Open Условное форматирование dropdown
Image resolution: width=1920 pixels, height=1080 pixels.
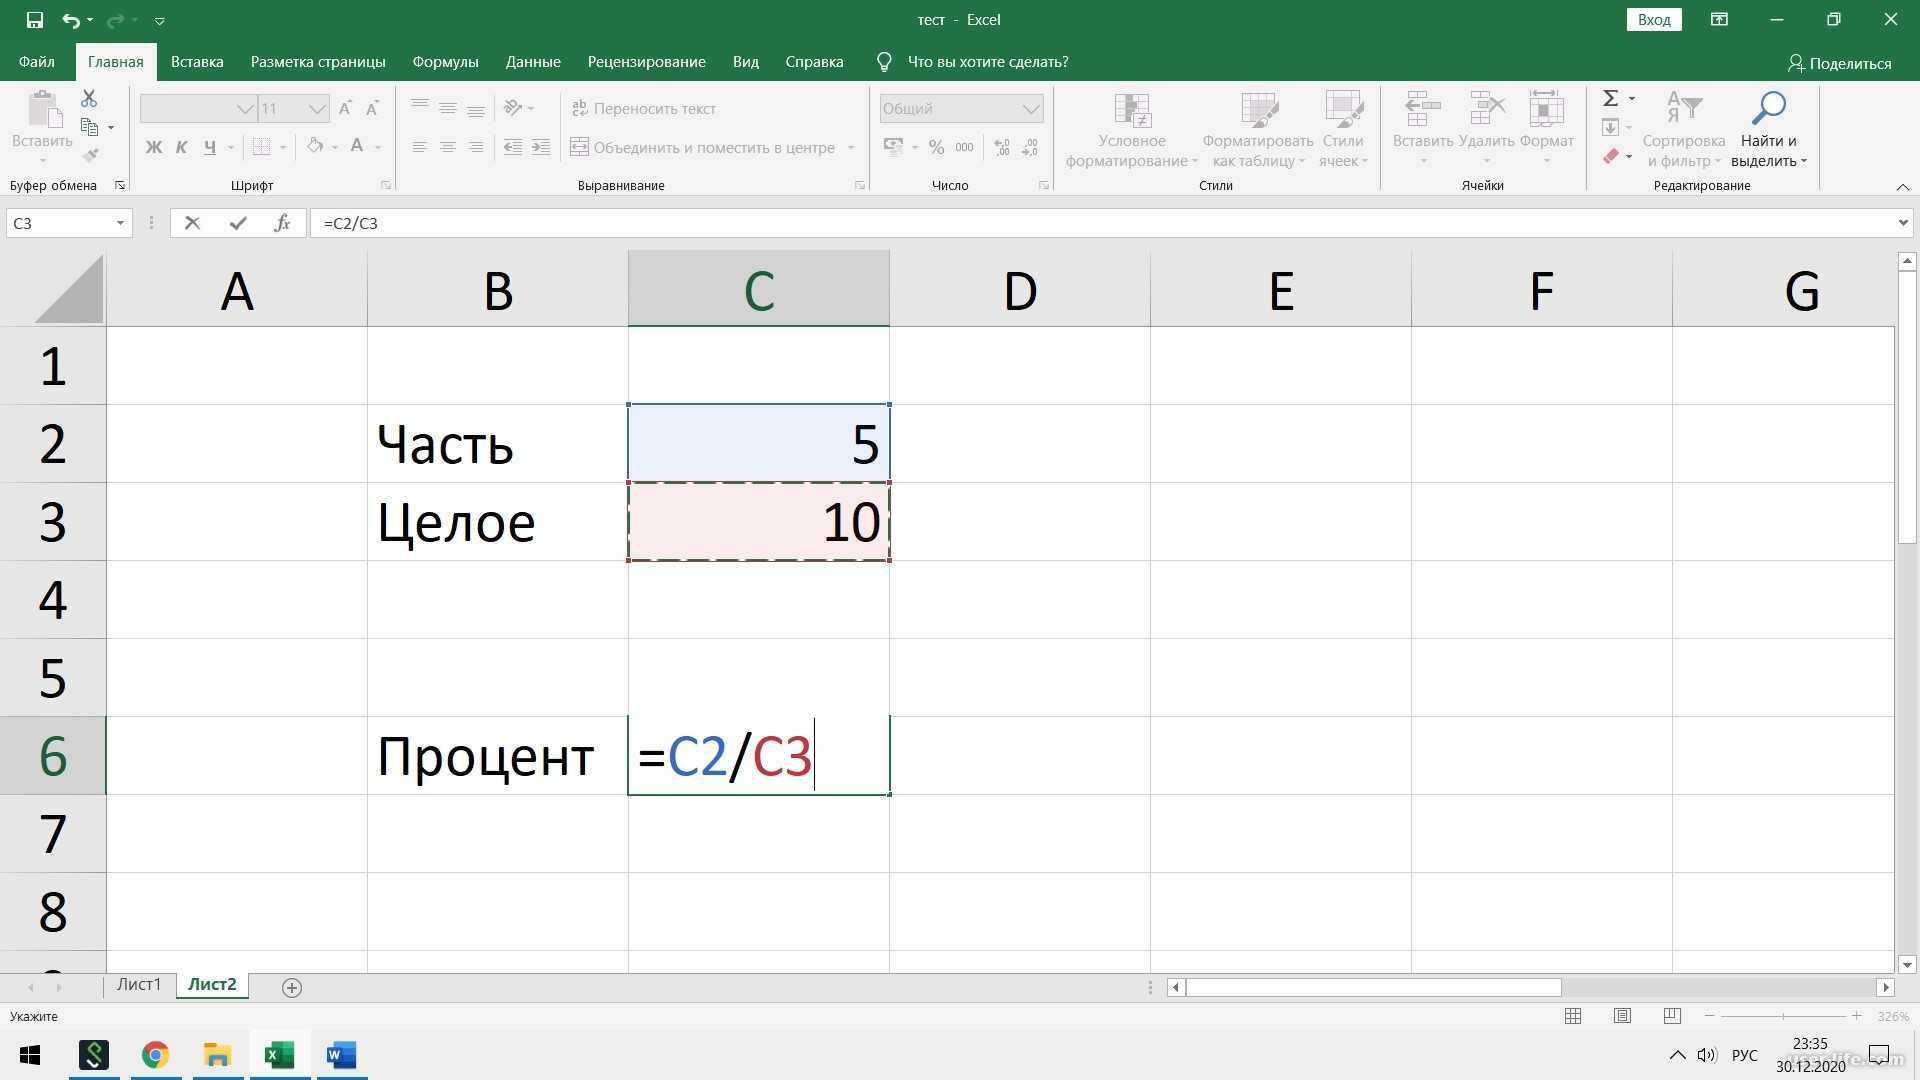tap(1132, 130)
